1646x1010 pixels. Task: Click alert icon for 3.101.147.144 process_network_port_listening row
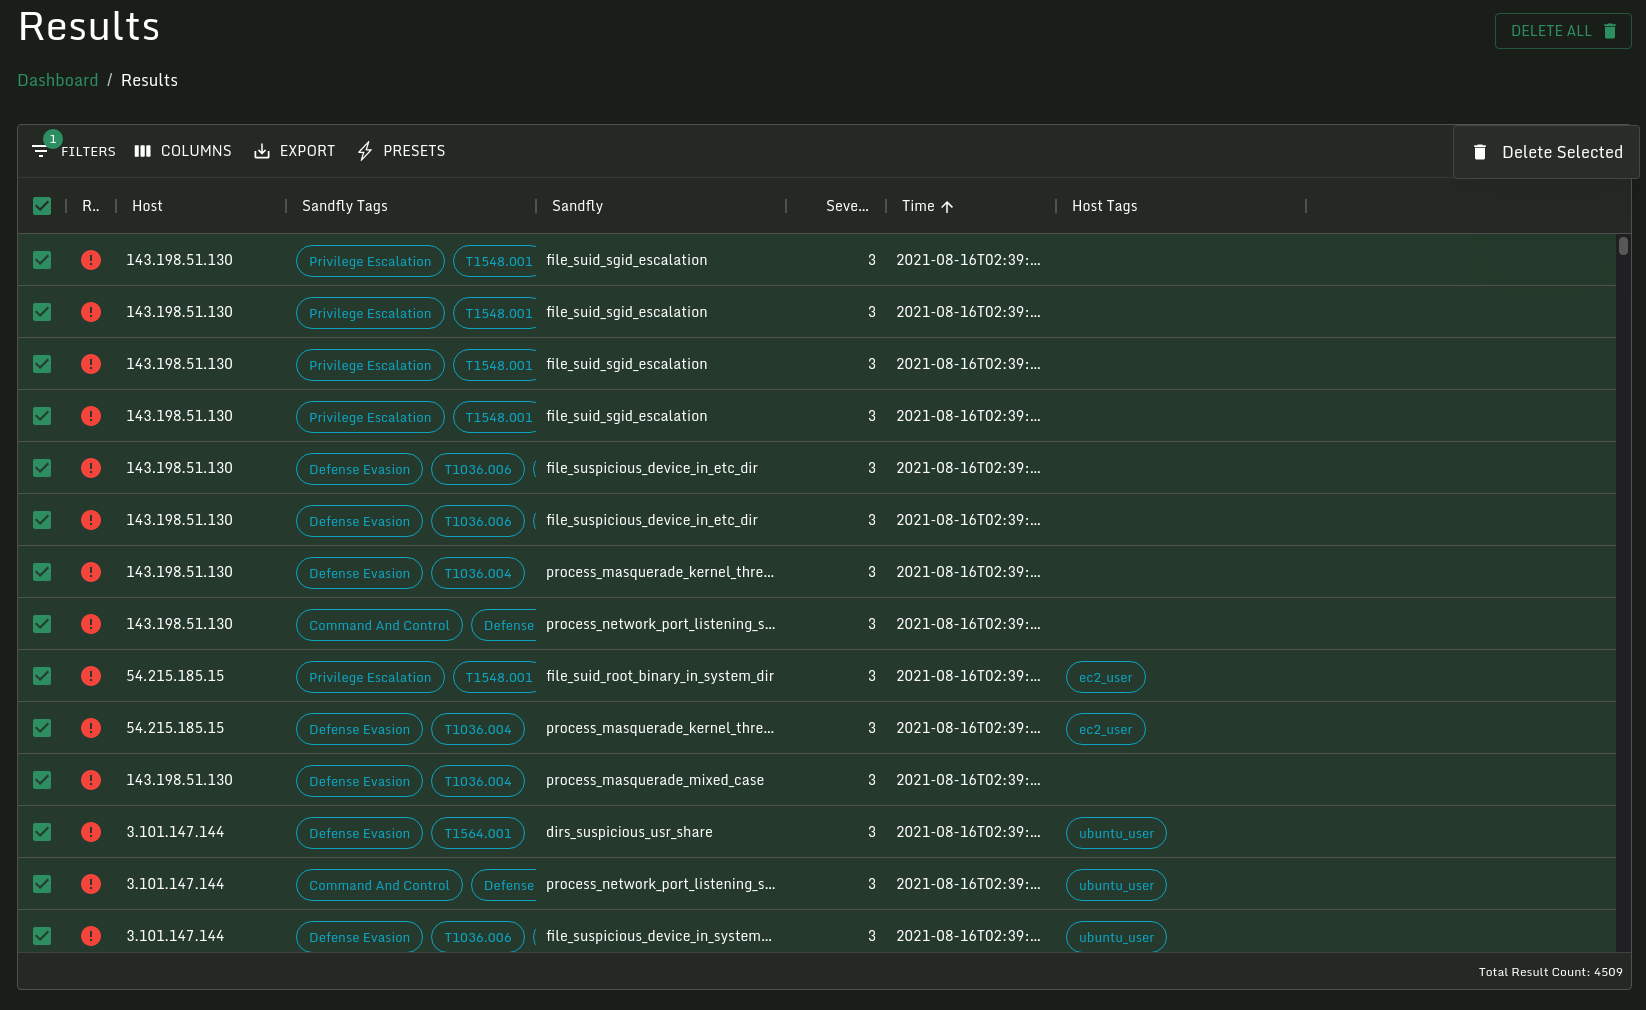pos(91,884)
